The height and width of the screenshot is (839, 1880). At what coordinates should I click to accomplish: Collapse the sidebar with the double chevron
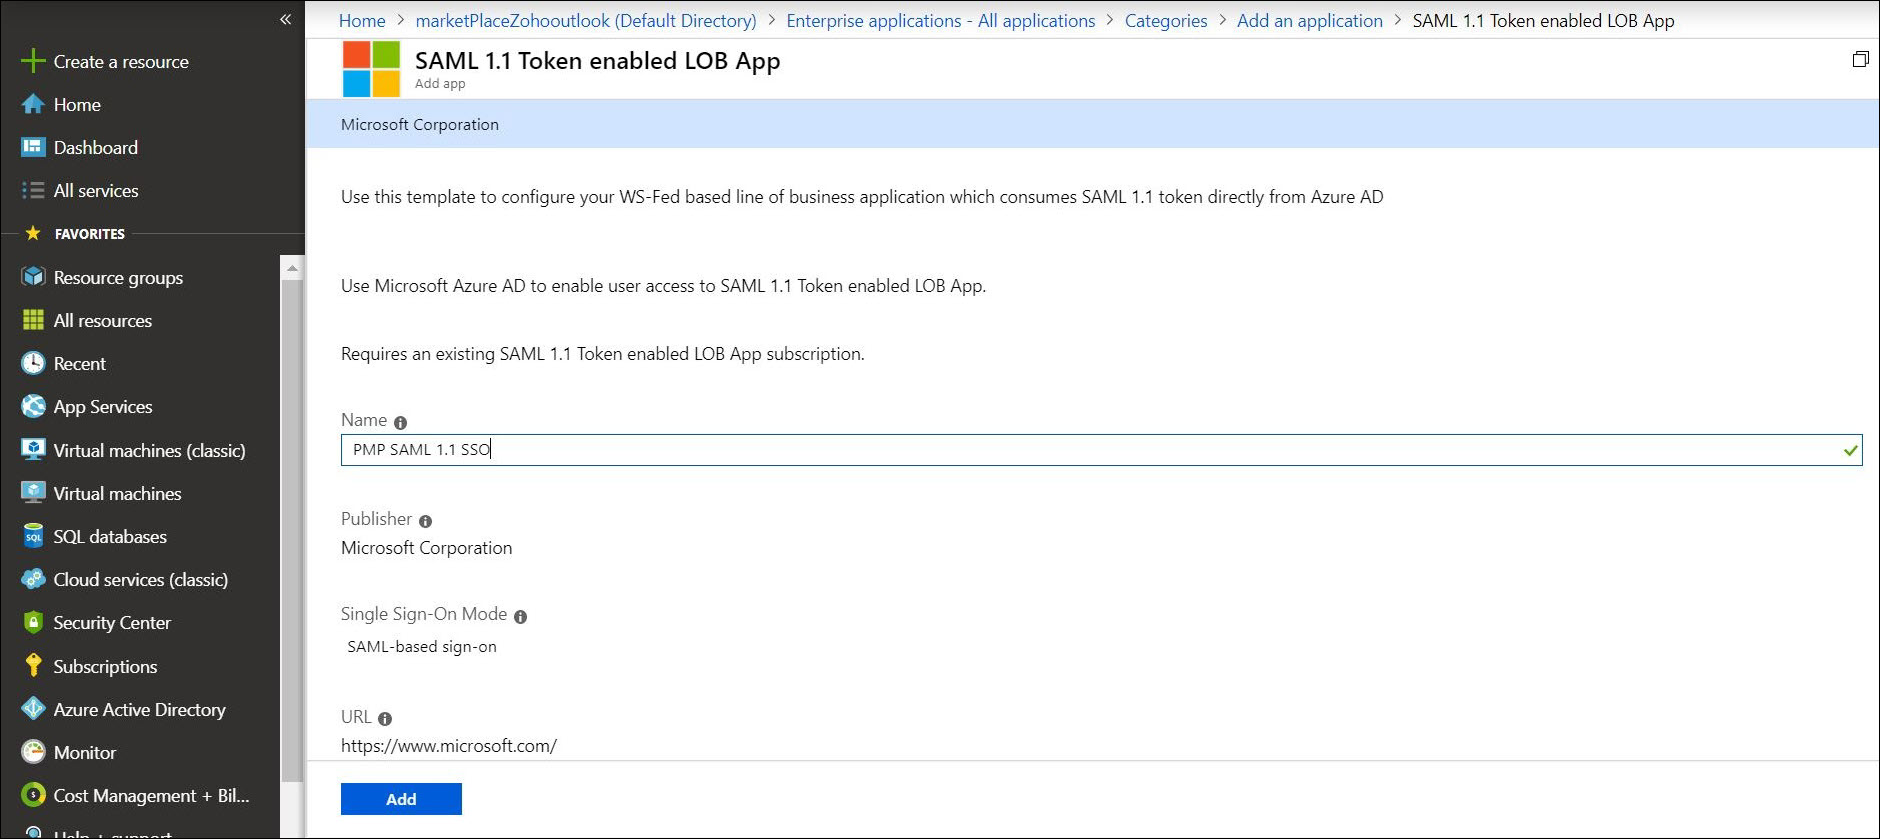[x=286, y=19]
